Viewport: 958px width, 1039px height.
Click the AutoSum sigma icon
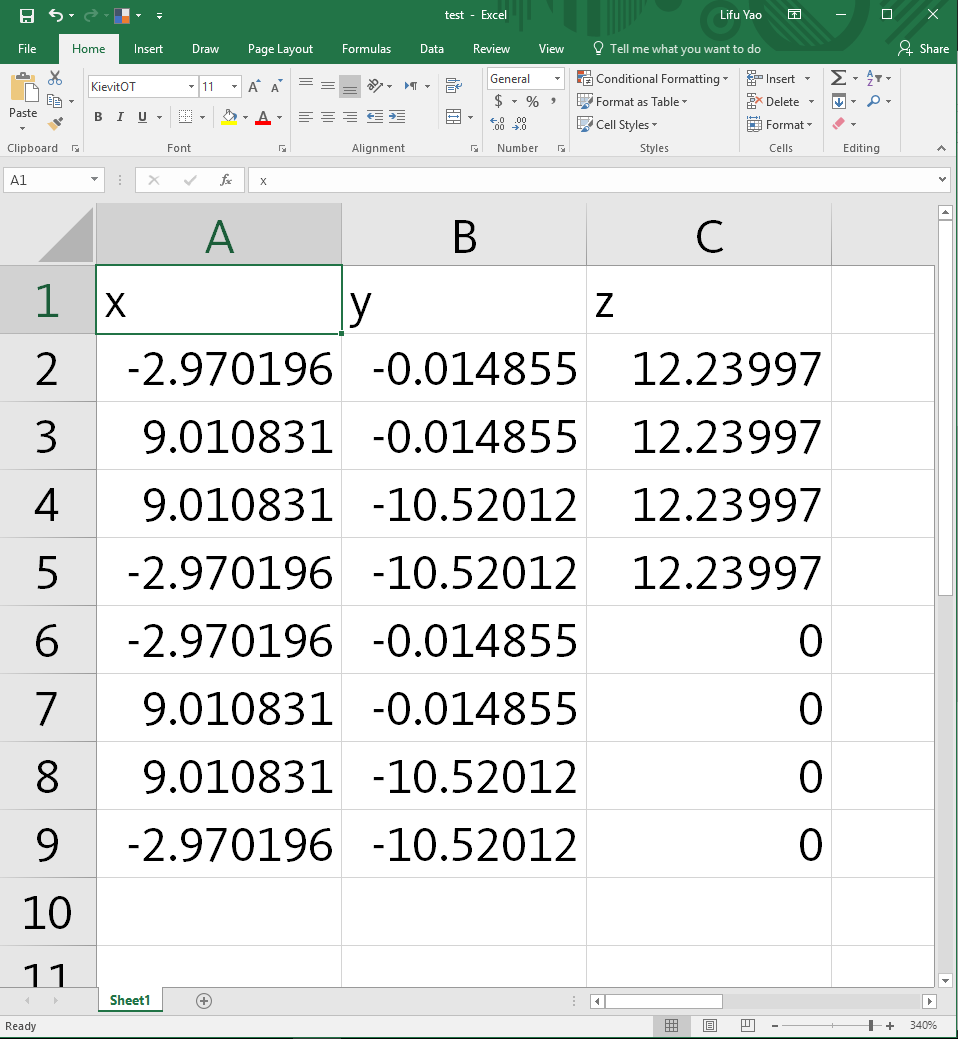tap(838, 78)
